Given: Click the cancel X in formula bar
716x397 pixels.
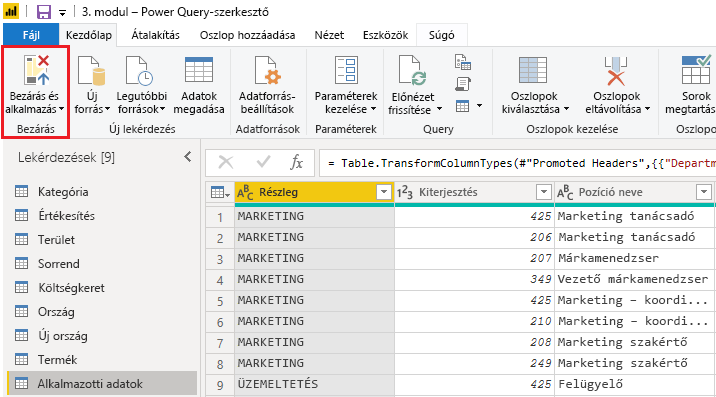Looking at the screenshot, I should [226, 162].
